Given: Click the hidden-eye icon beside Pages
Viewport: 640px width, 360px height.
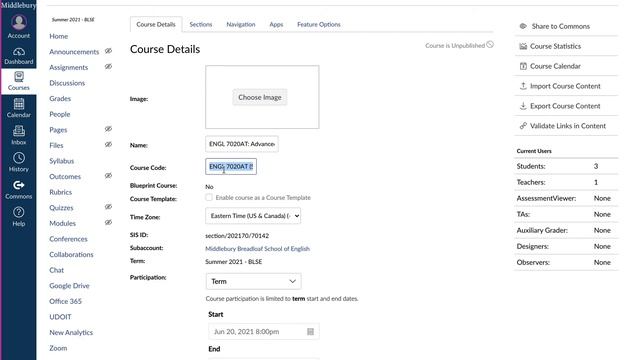Looking at the screenshot, I should tap(108, 129).
